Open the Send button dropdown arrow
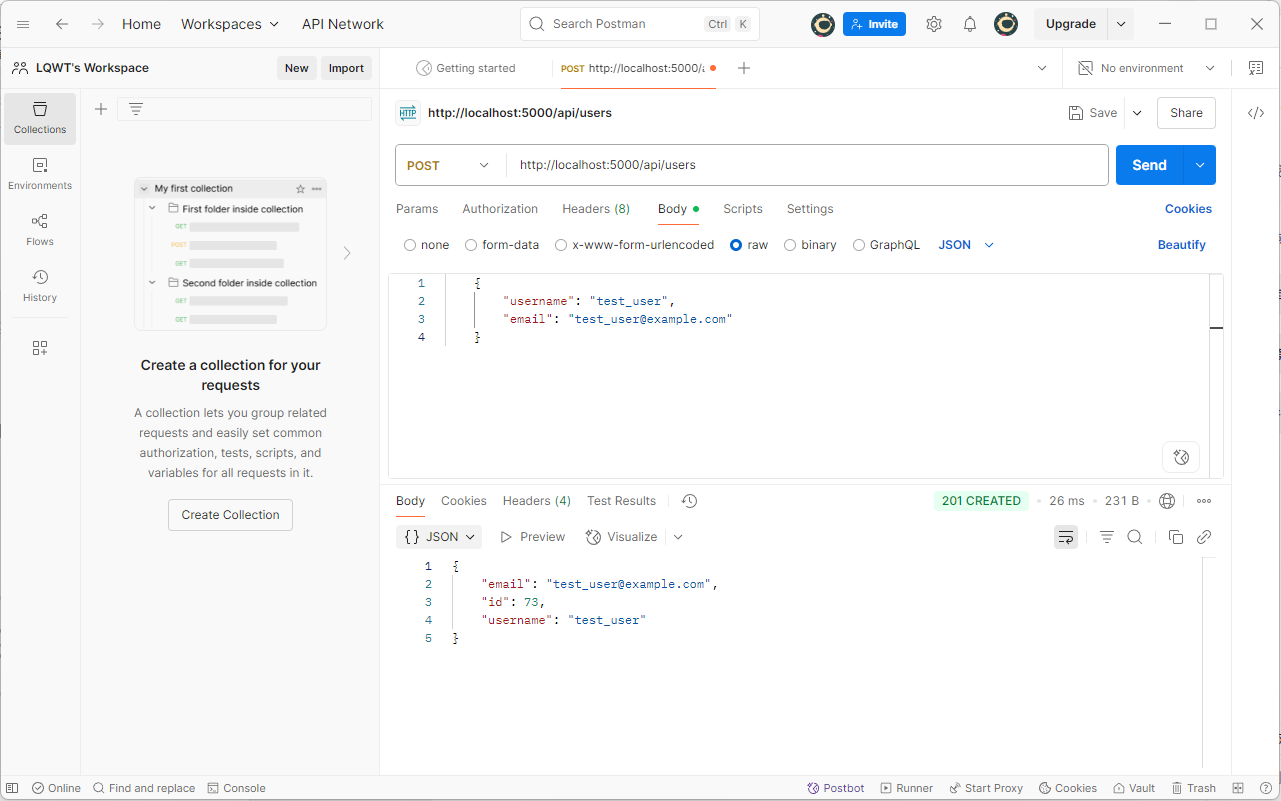1281x801 pixels. (x=1200, y=165)
